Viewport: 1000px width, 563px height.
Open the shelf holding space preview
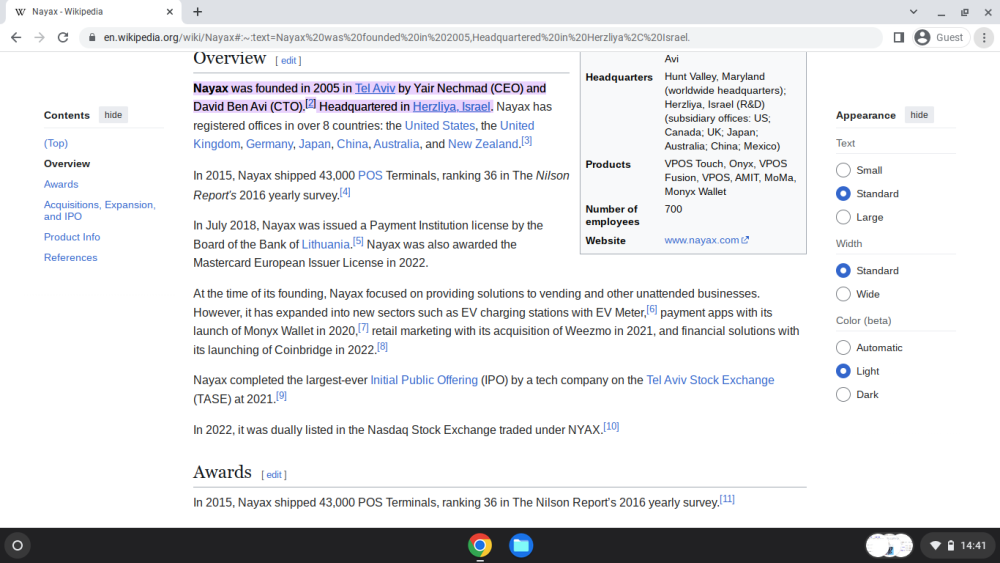click(x=890, y=545)
